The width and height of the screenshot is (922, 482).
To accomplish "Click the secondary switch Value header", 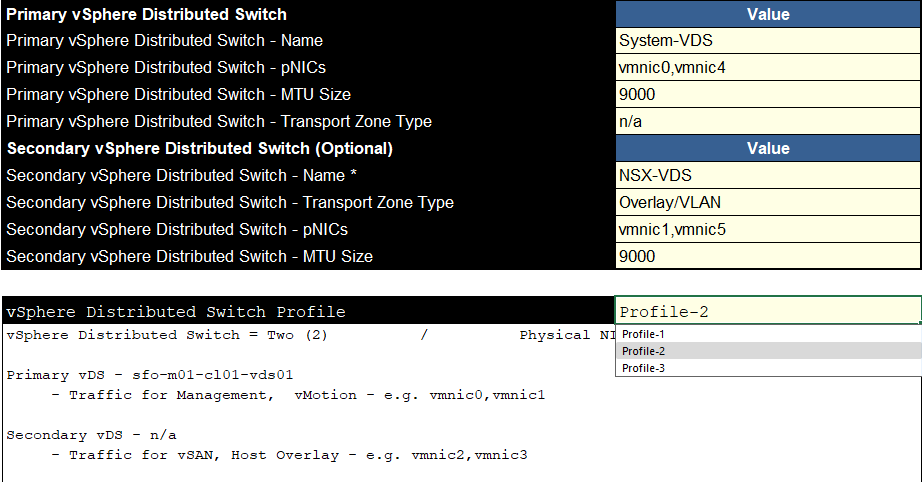I will (768, 148).
